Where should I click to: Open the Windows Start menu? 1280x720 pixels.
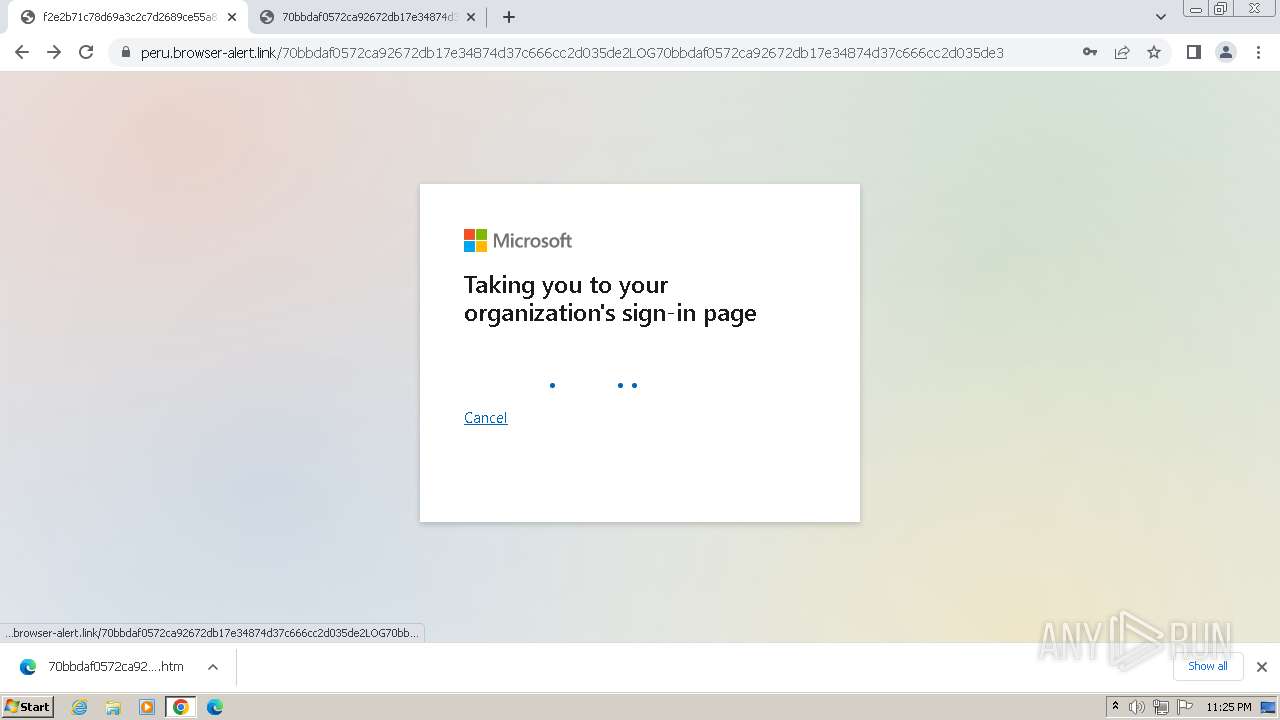point(28,707)
